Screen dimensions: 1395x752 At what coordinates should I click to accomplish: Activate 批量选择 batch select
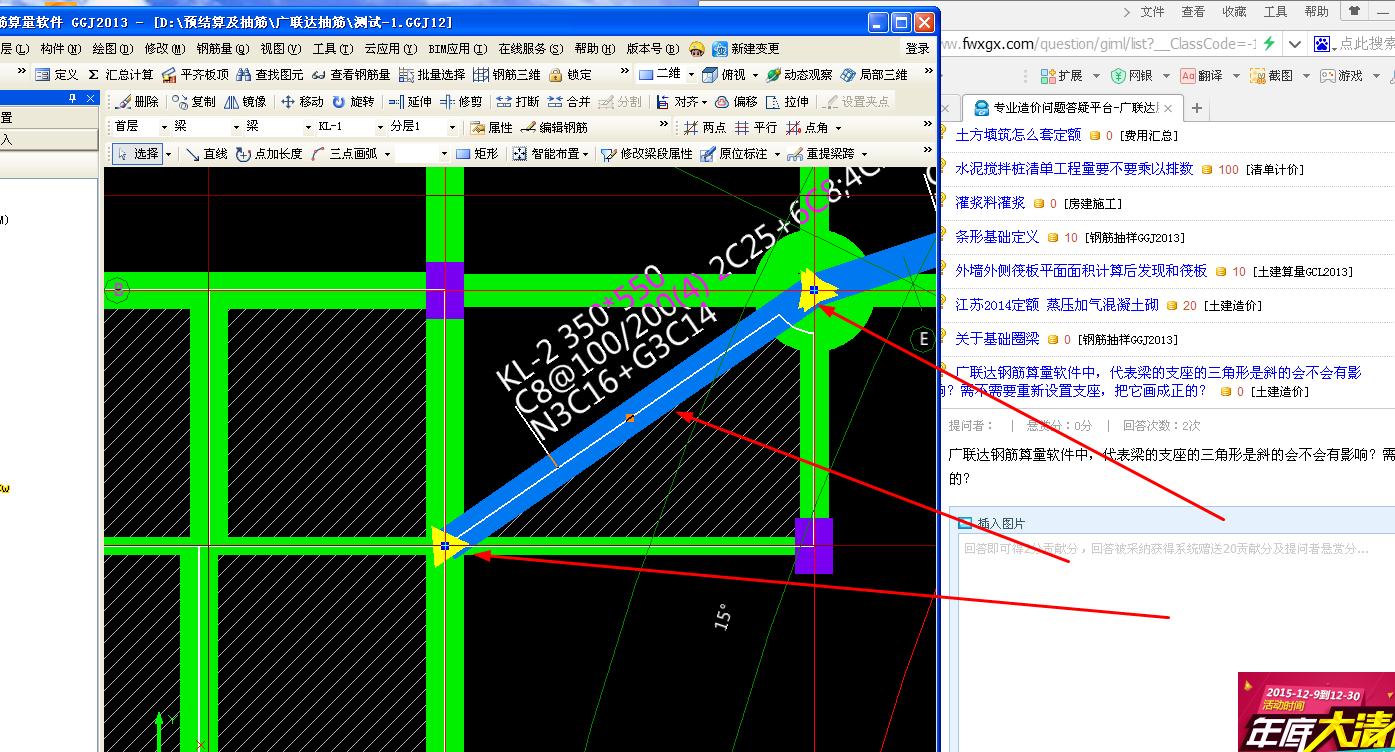click(x=432, y=75)
